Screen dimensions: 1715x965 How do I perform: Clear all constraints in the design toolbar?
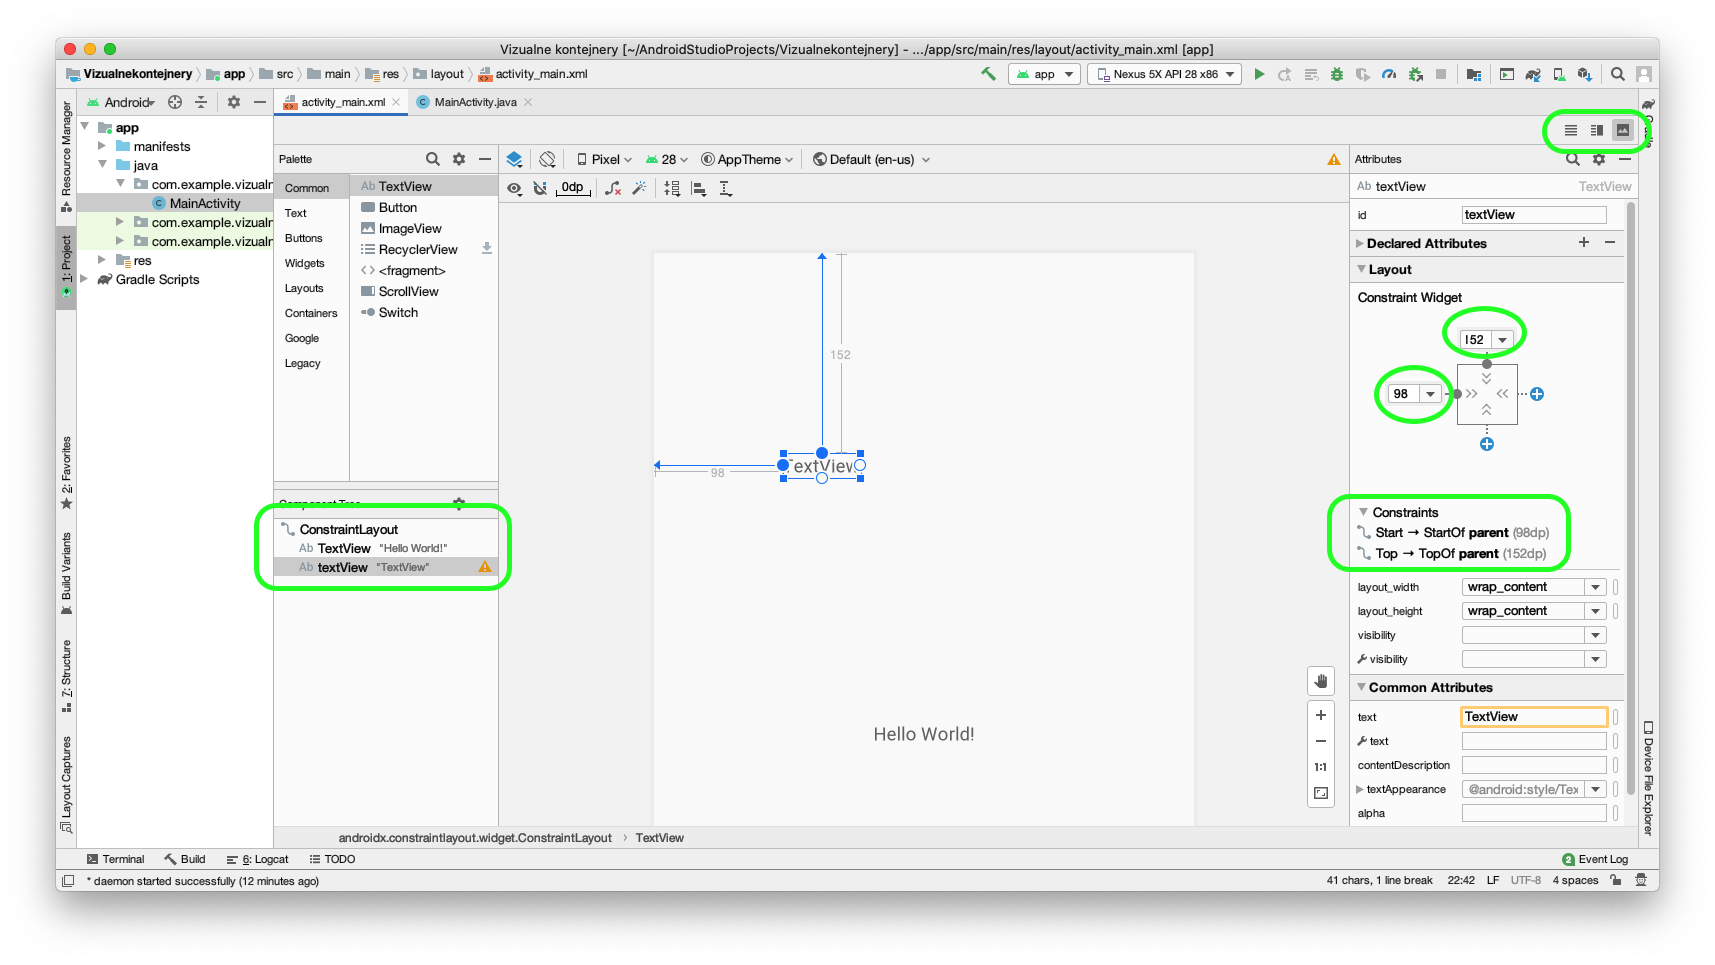613,188
